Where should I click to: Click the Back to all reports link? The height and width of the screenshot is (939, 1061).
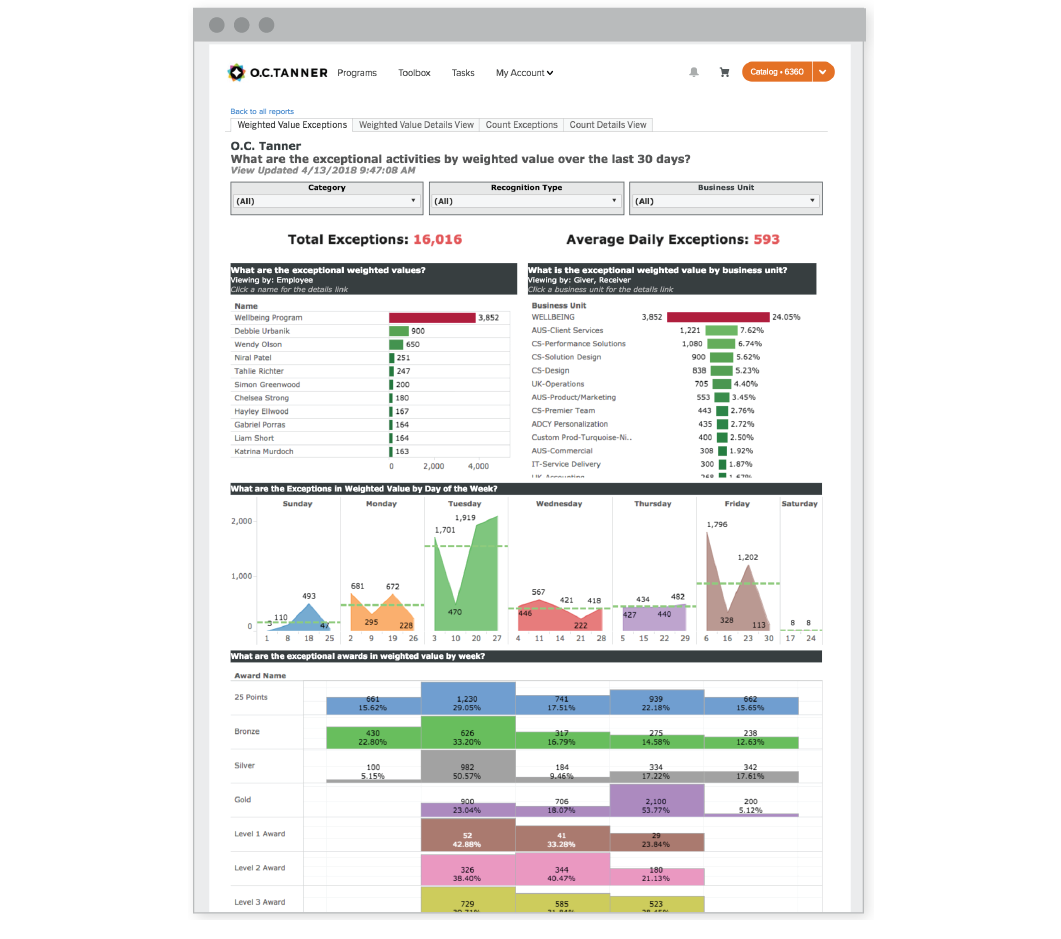(x=262, y=111)
